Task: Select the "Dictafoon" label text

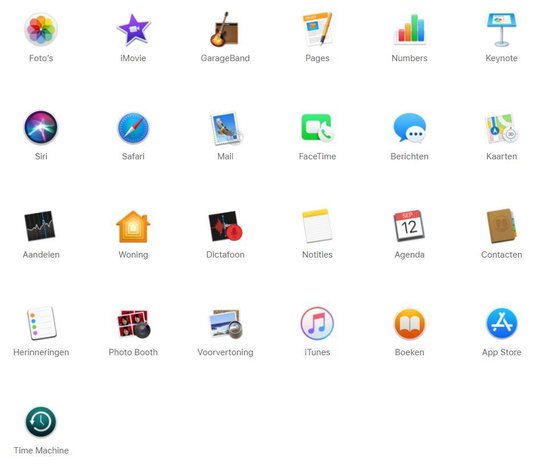Action: pyautogui.click(x=225, y=255)
